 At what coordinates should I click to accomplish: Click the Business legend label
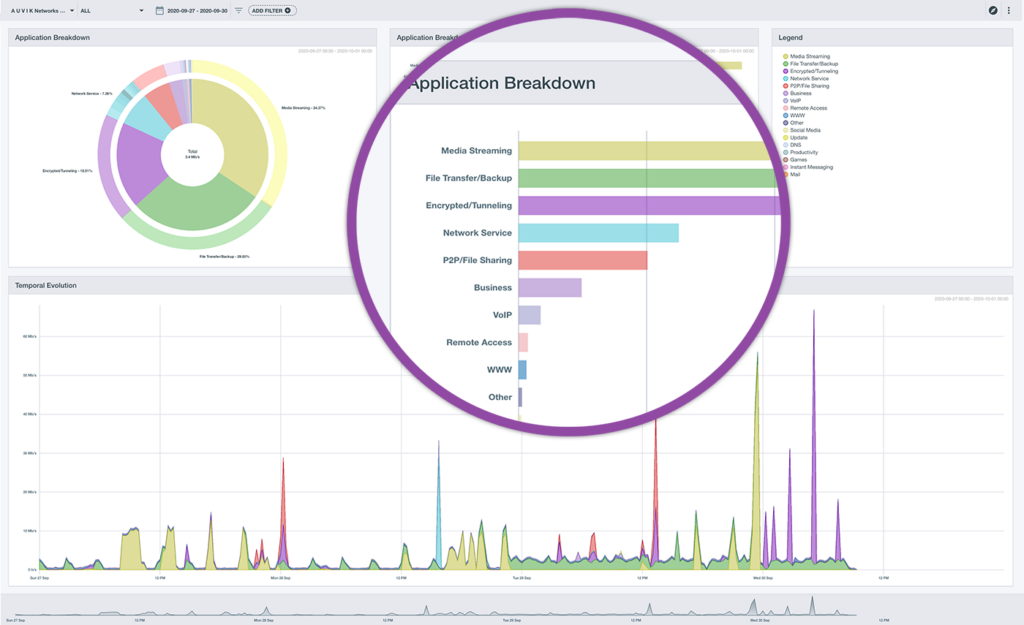pos(801,93)
